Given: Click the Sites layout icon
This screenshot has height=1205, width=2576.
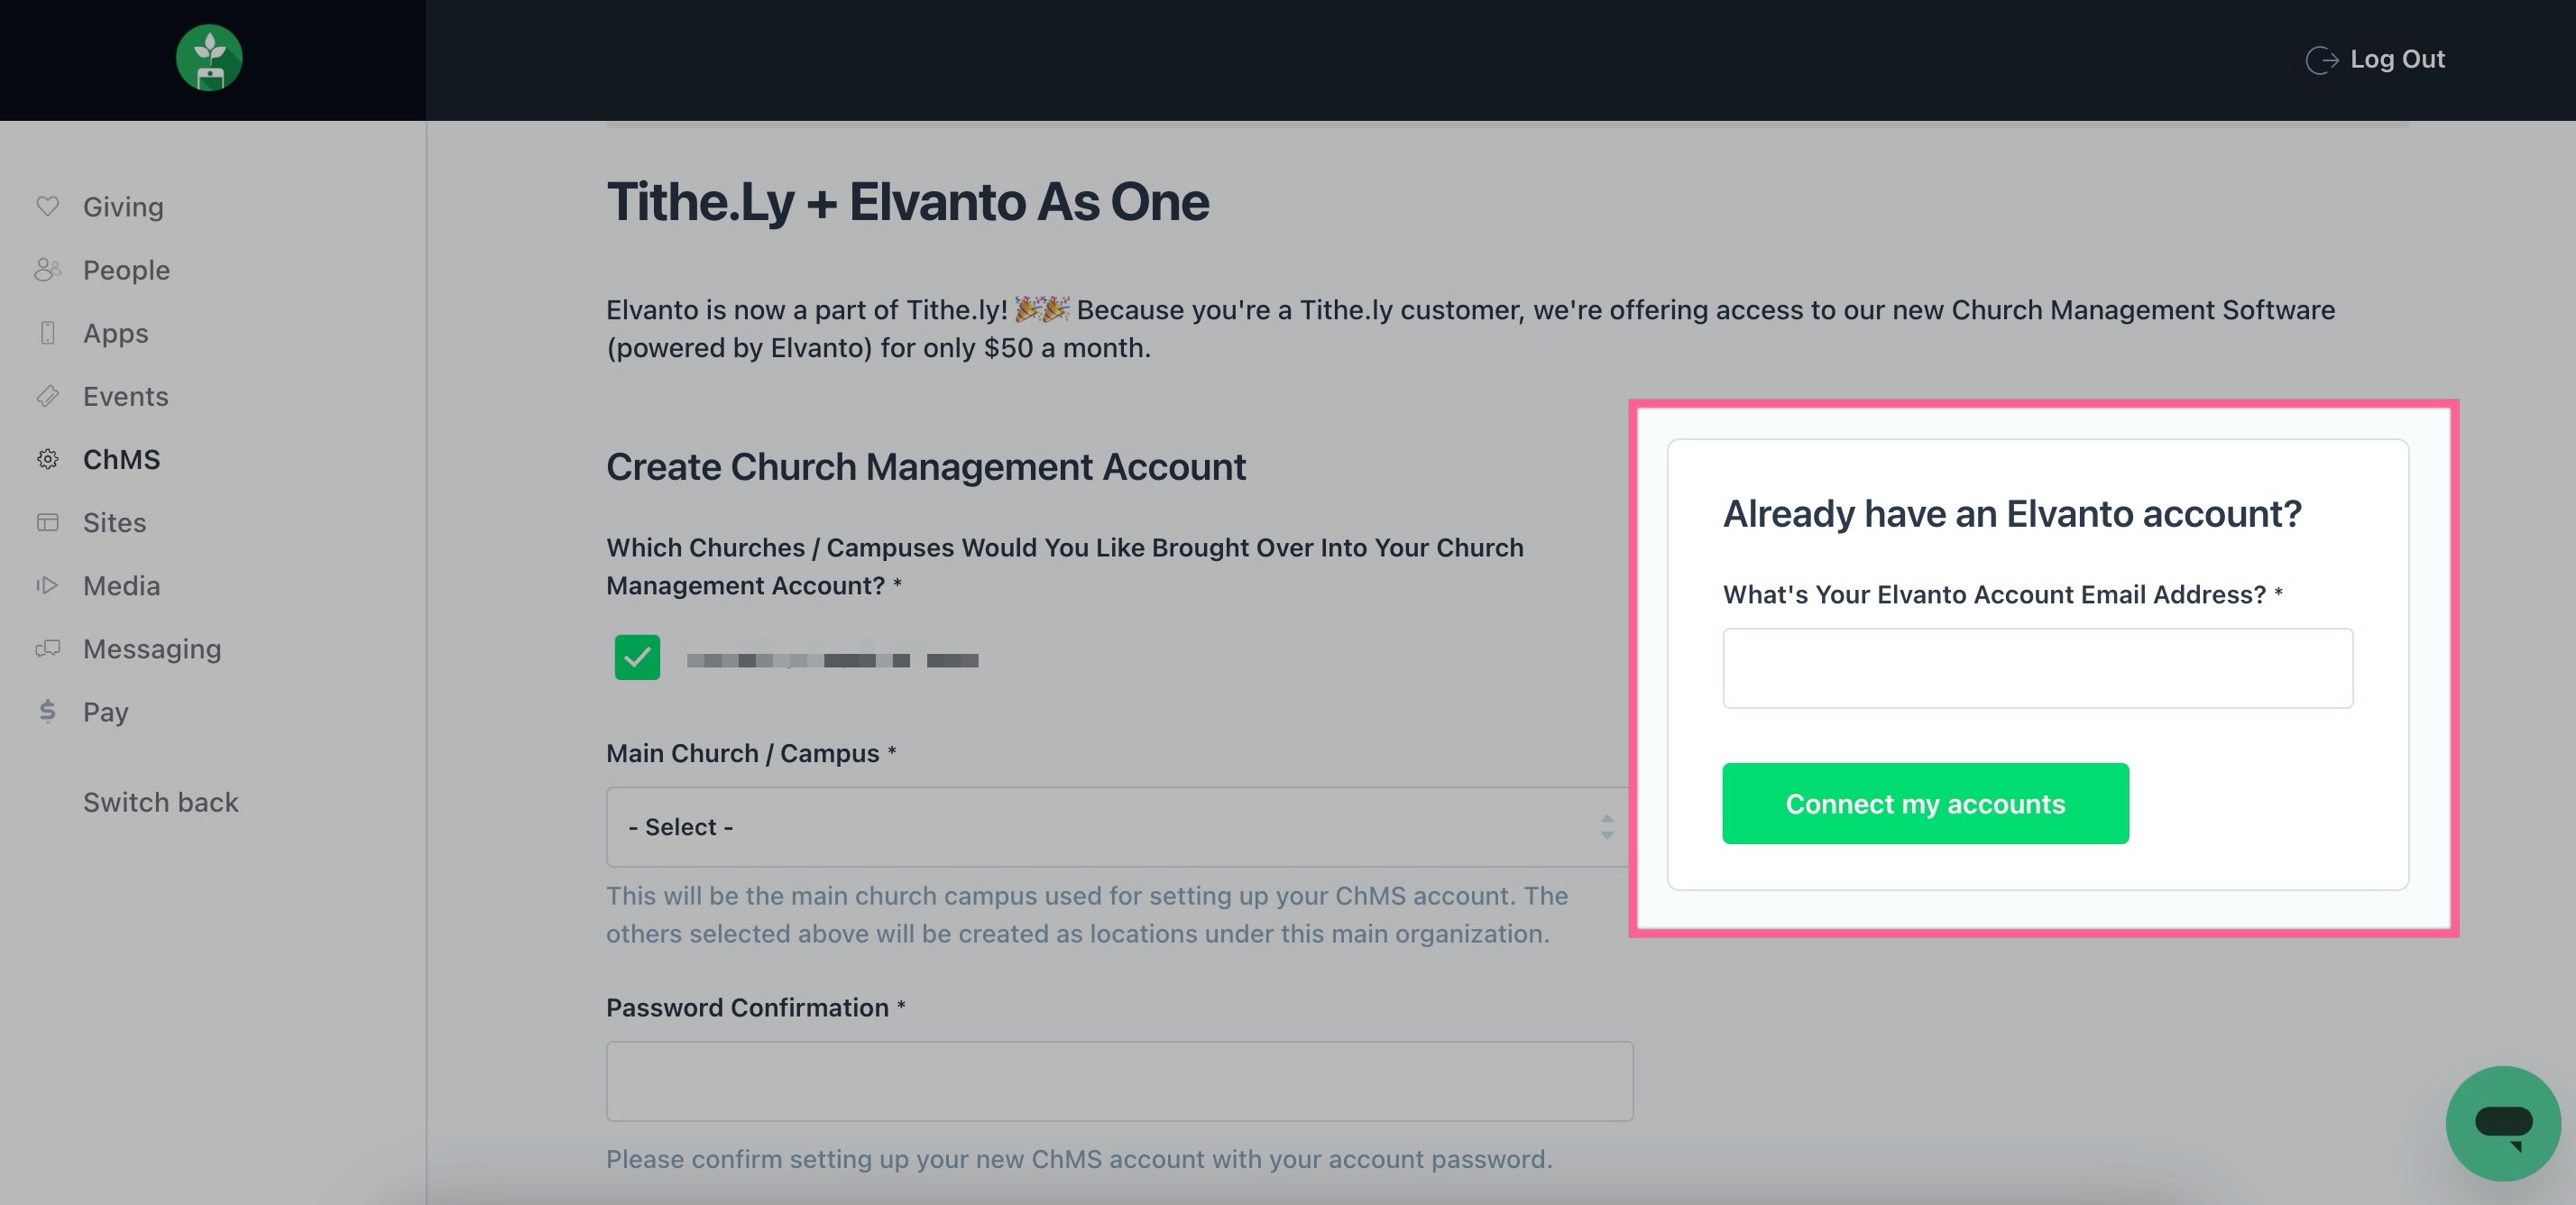Looking at the screenshot, I should tap(47, 522).
